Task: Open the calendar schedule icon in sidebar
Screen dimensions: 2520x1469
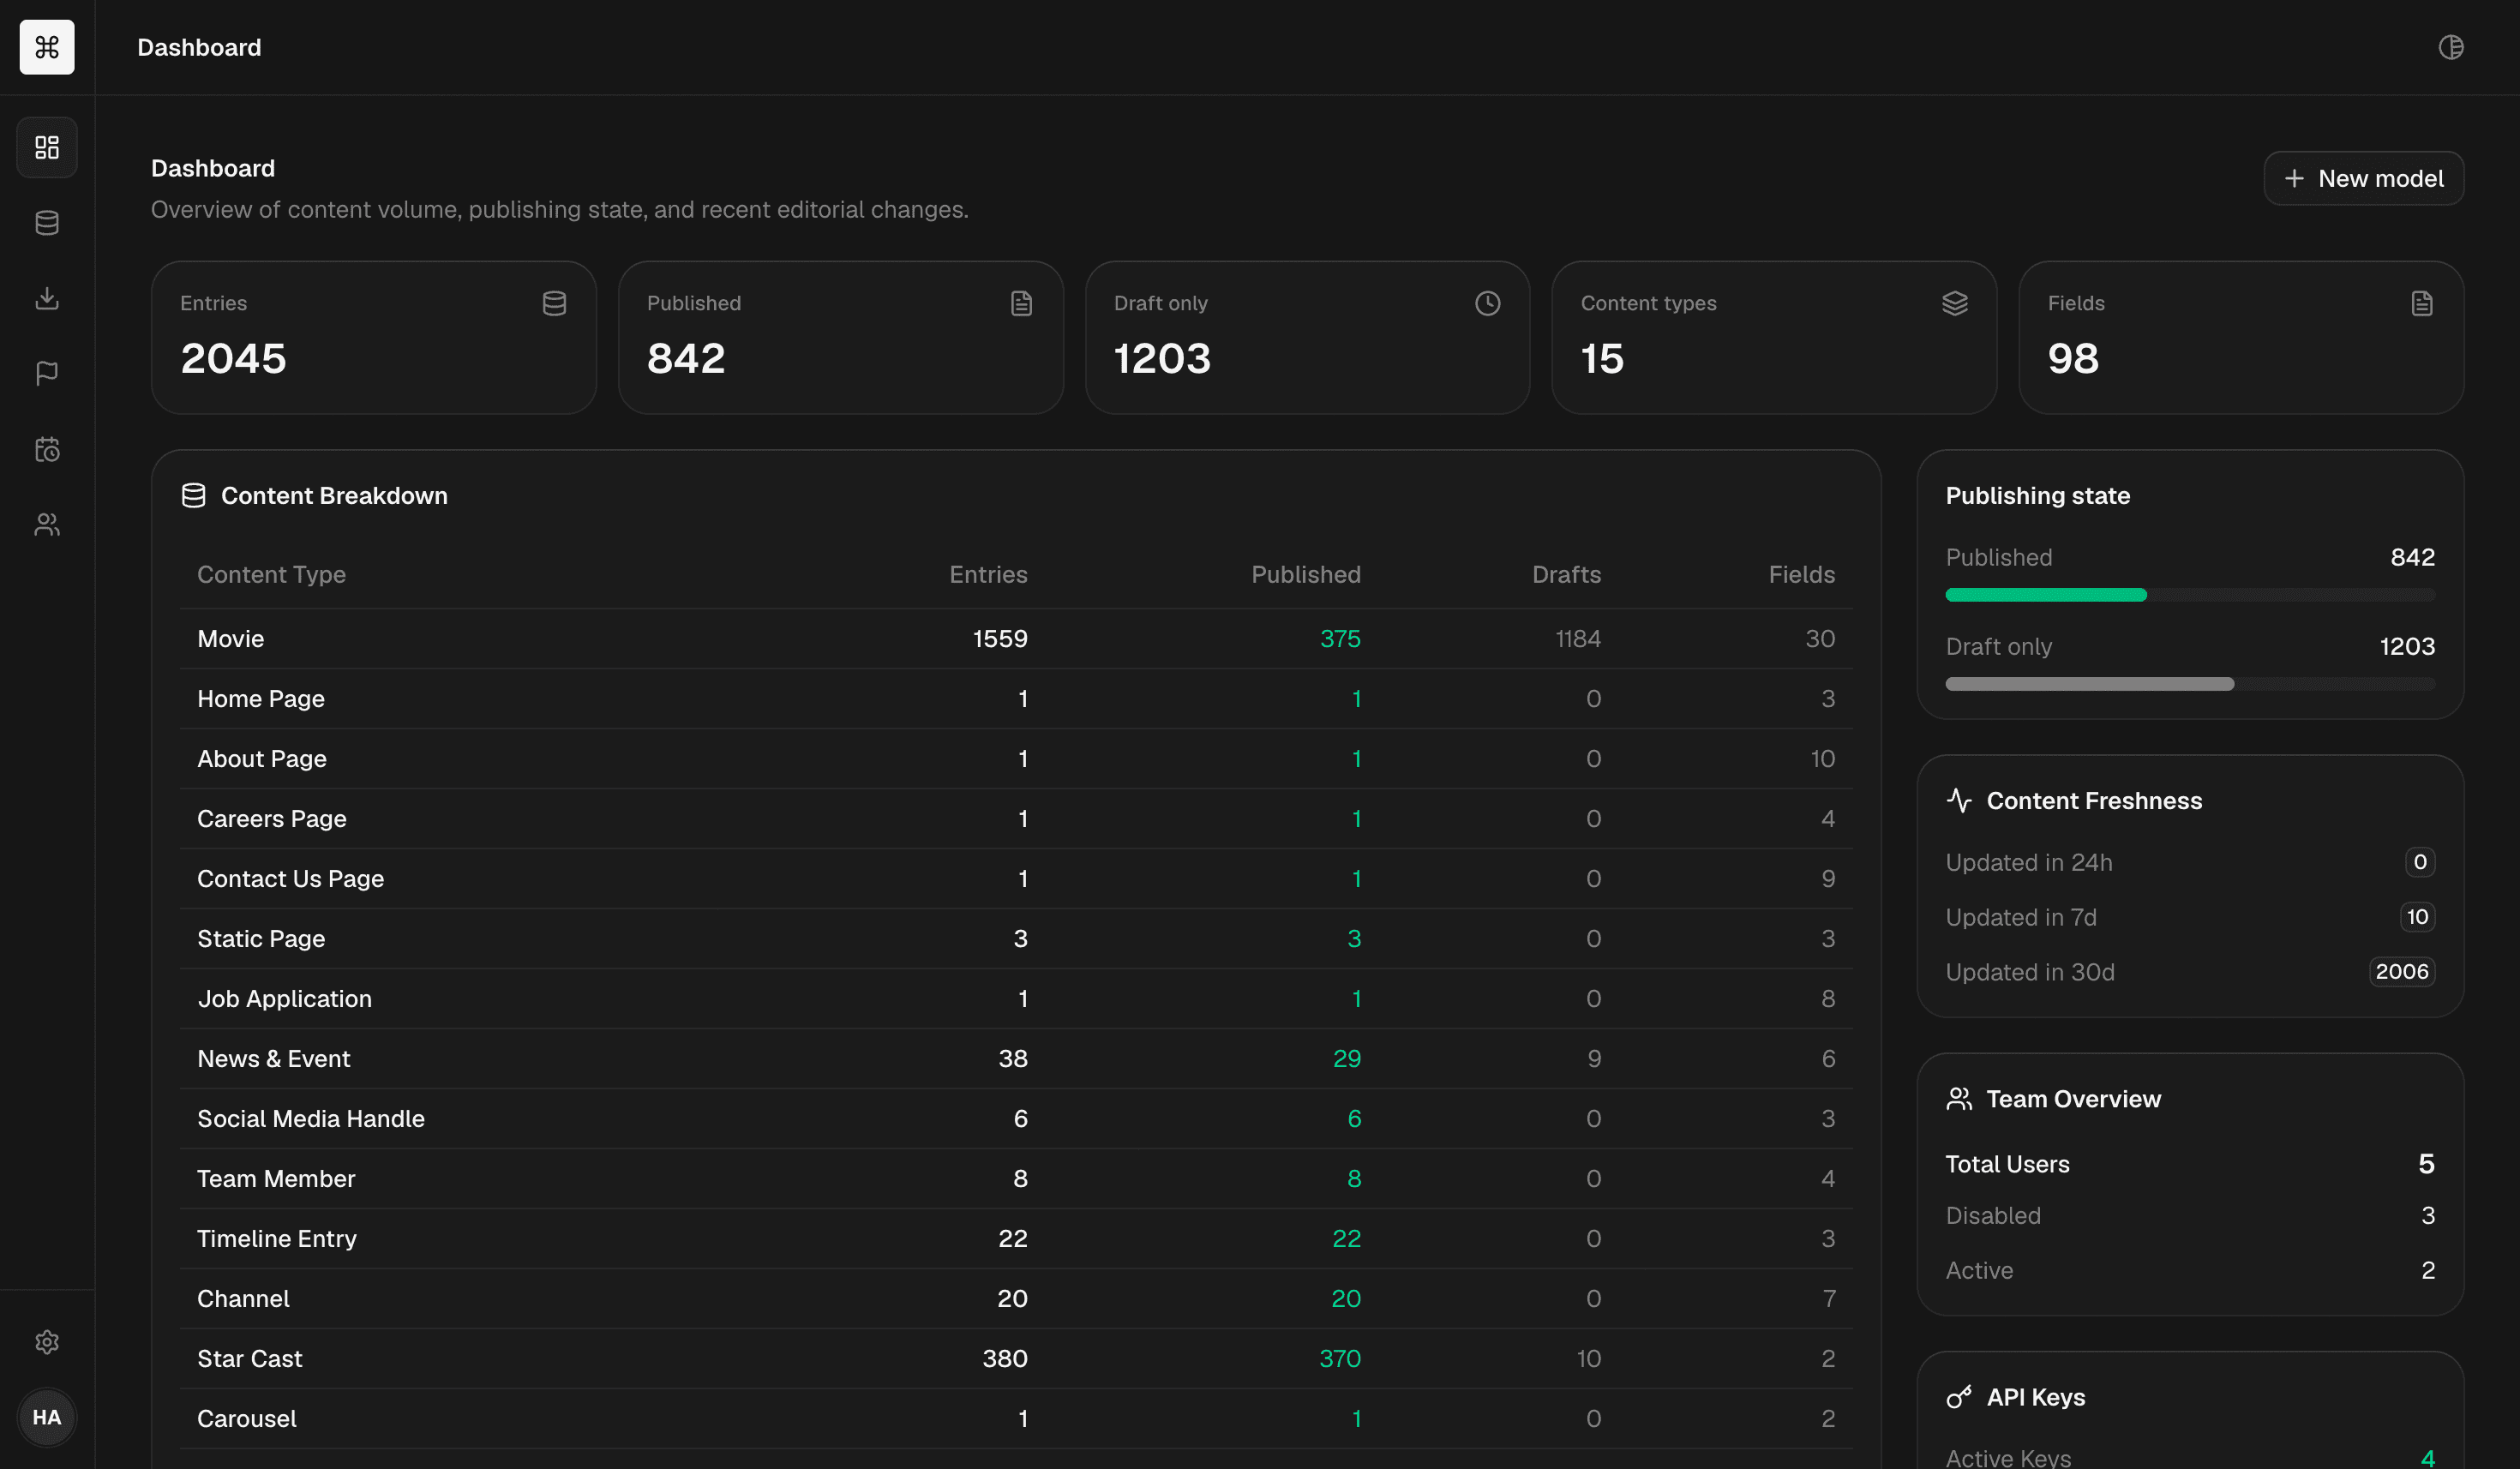Action: point(47,449)
